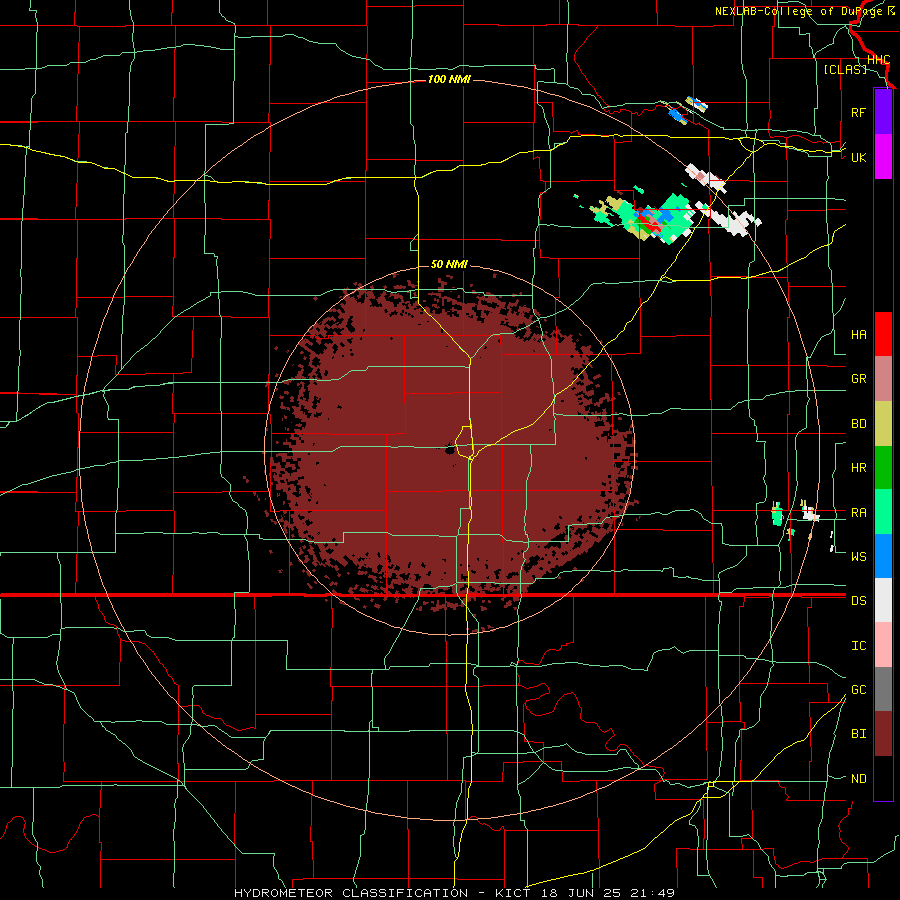Click the WS blue legend swatch
The image size is (900, 900).
pyautogui.click(x=883, y=556)
